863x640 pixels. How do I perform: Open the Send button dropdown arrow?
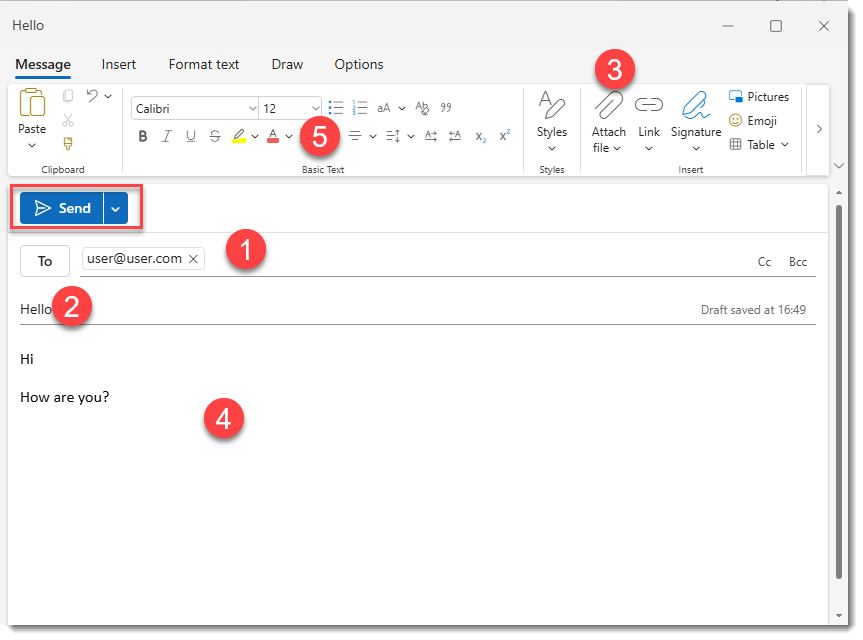click(x=114, y=208)
